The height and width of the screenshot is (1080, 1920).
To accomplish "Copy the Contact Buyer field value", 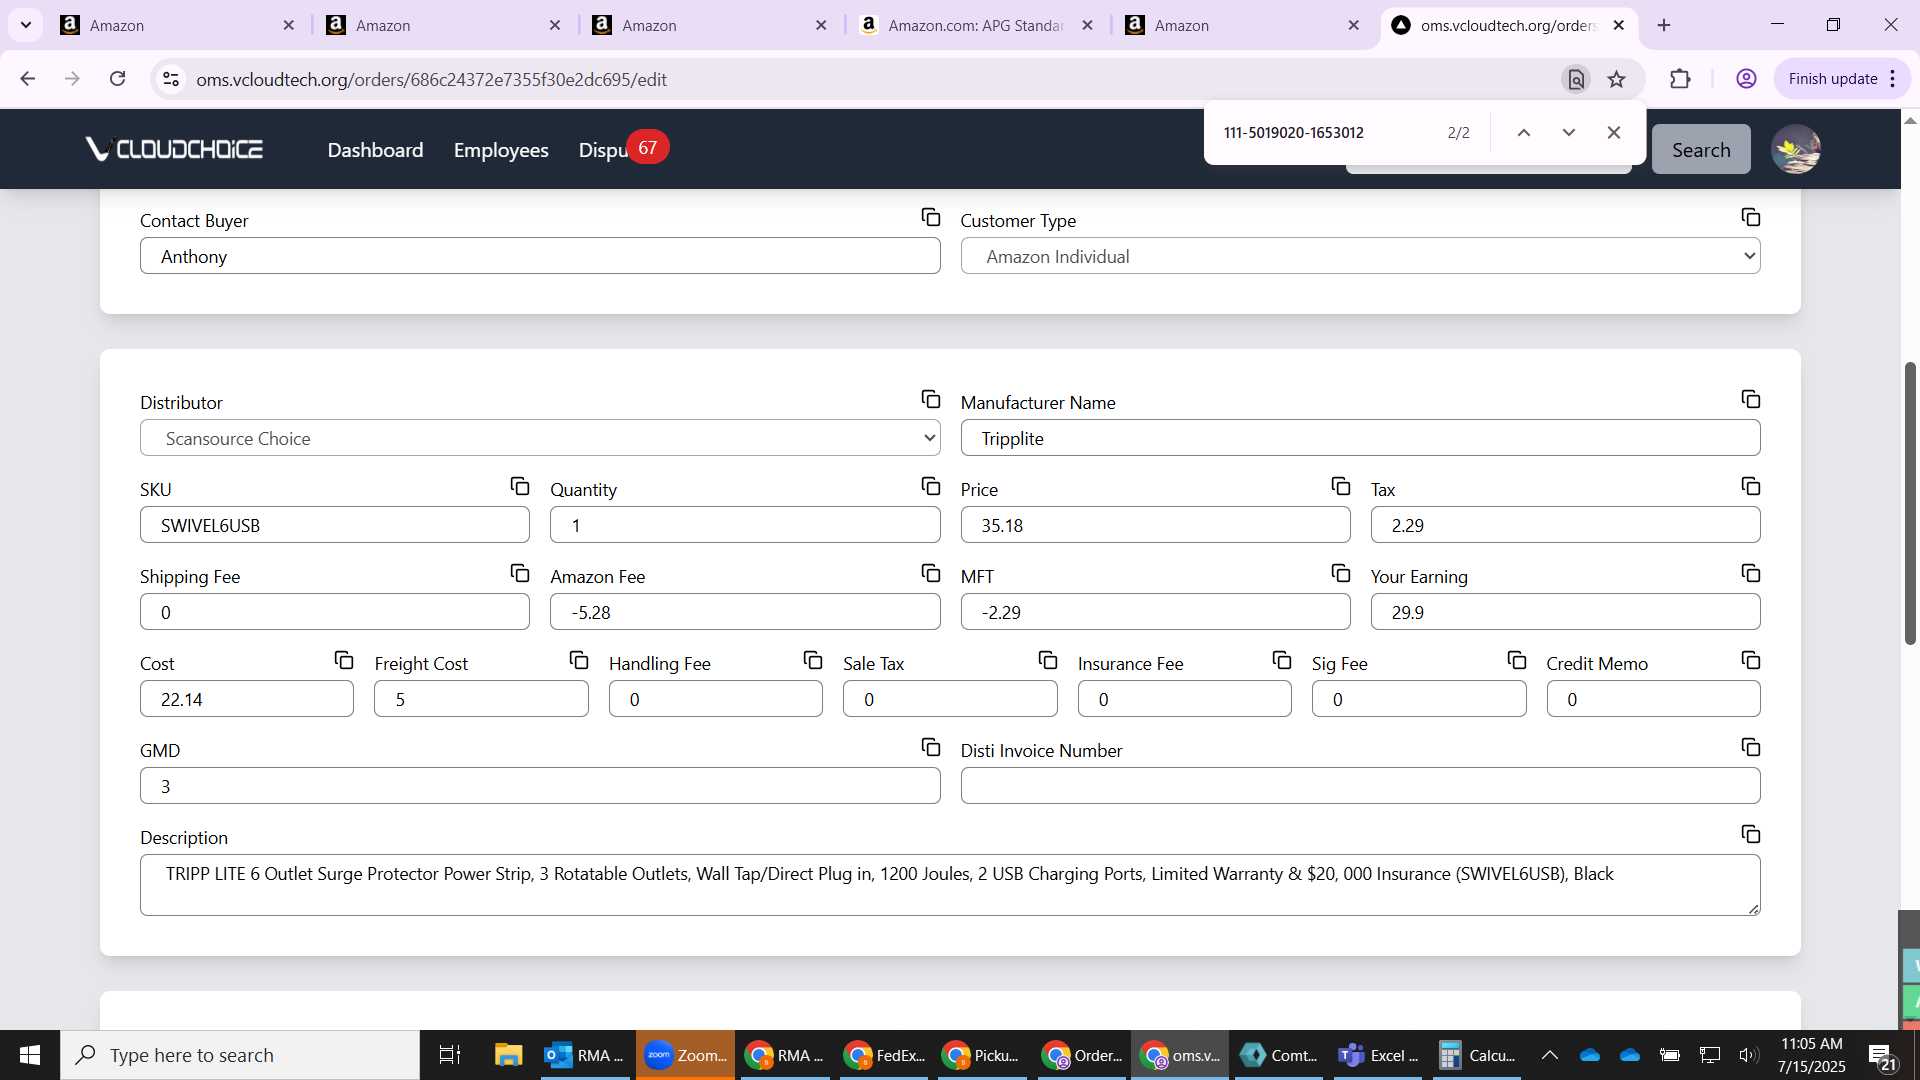I will pyautogui.click(x=930, y=218).
